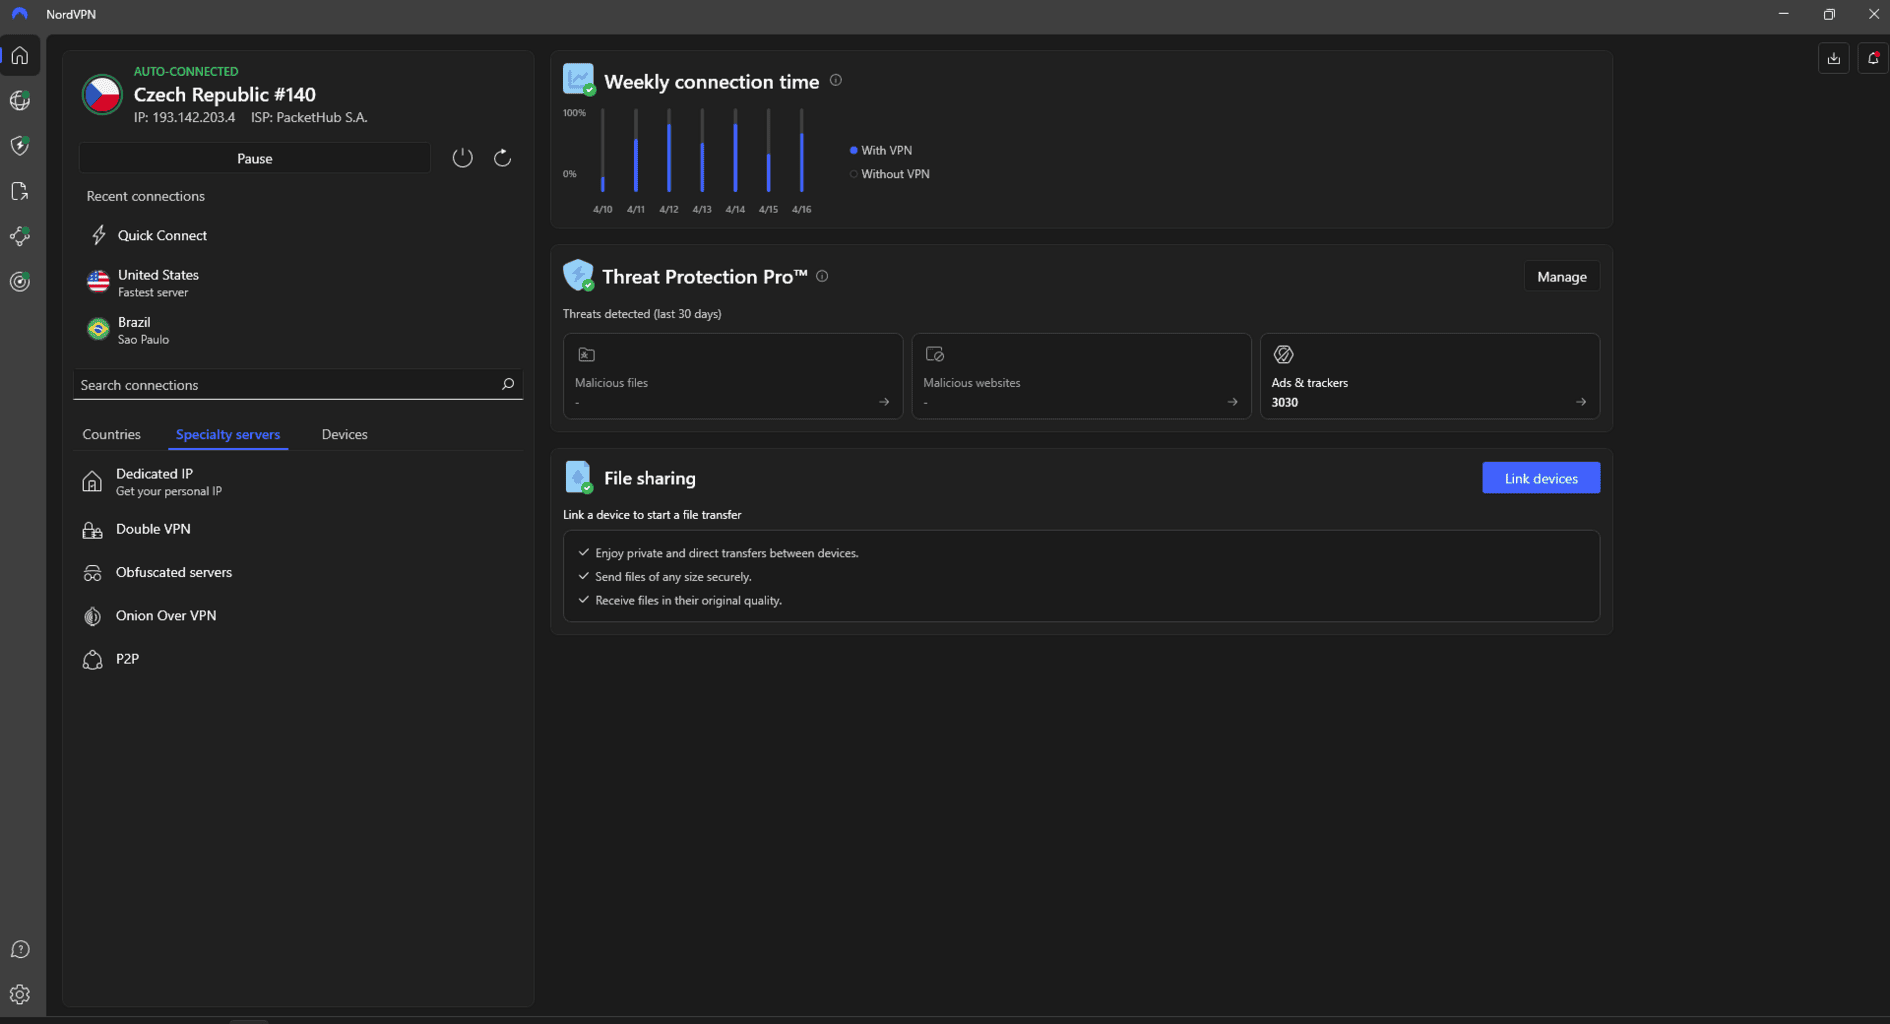Click the notifications bell icon

coord(1873,58)
